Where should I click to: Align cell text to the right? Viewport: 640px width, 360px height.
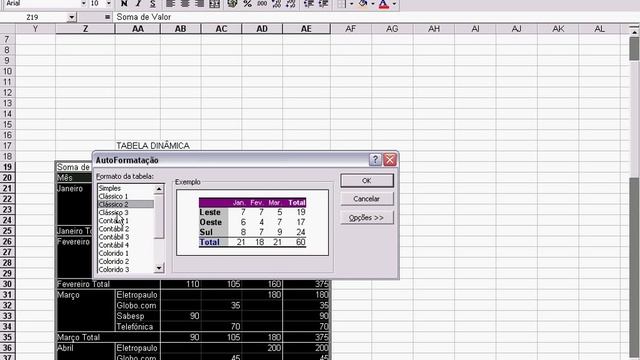(199, 4)
